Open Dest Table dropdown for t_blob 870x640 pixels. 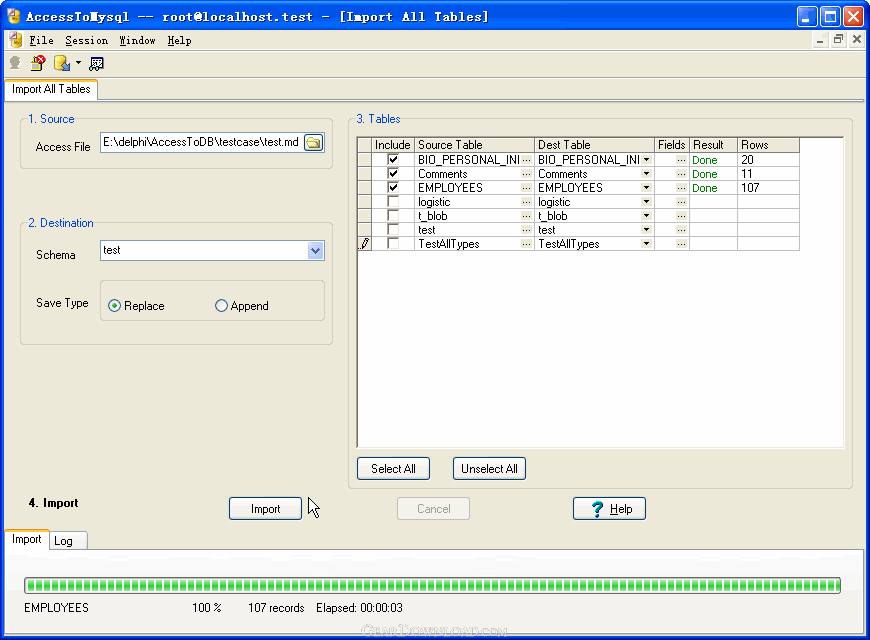coord(646,215)
